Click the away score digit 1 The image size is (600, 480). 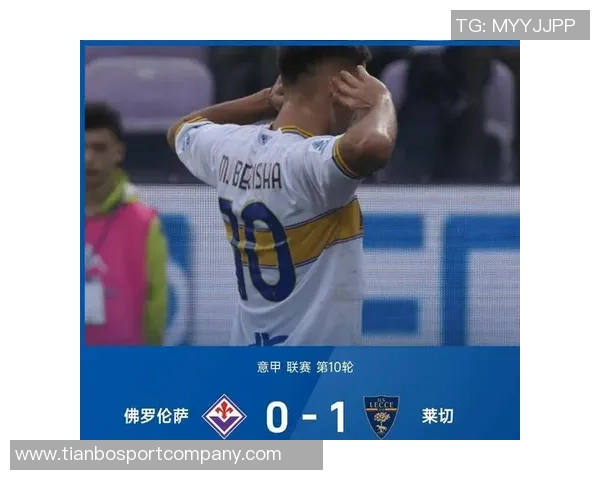(338, 417)
